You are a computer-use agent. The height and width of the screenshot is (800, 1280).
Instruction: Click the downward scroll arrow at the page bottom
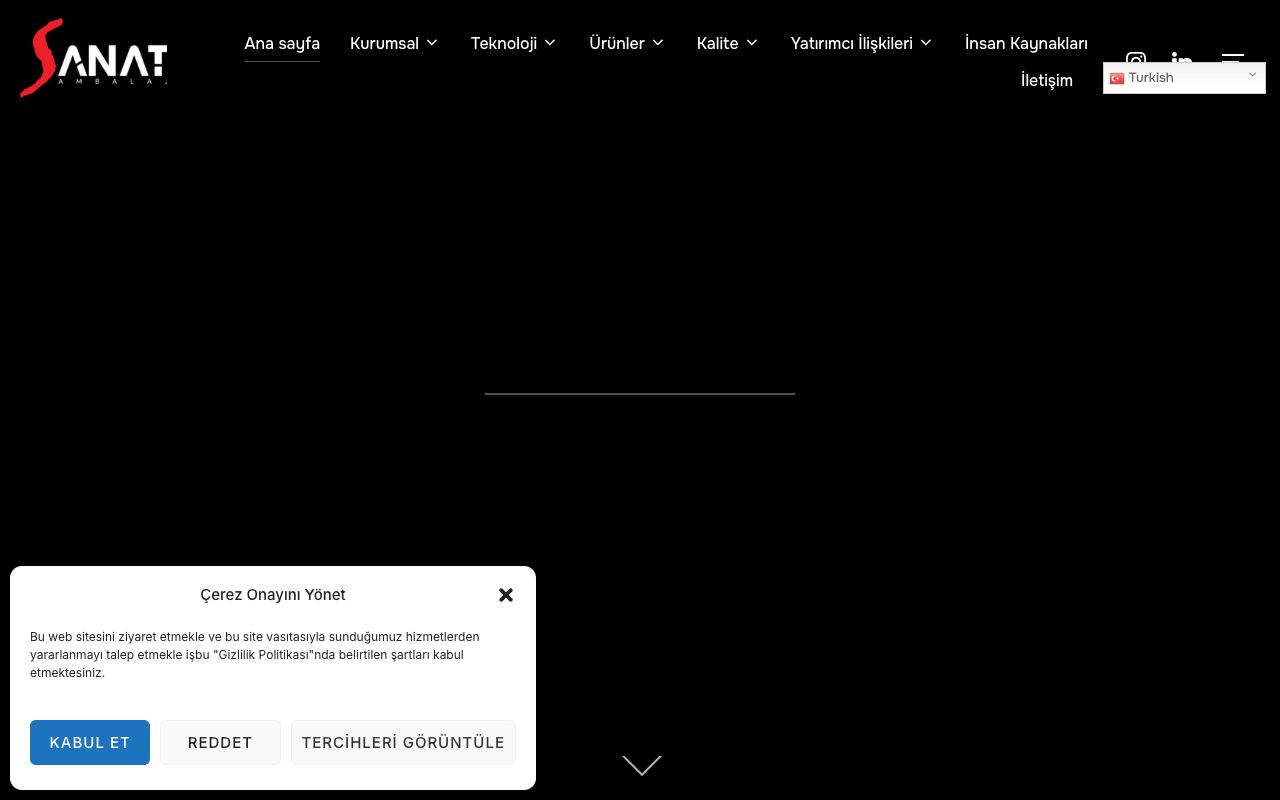(x=642, y=765)
